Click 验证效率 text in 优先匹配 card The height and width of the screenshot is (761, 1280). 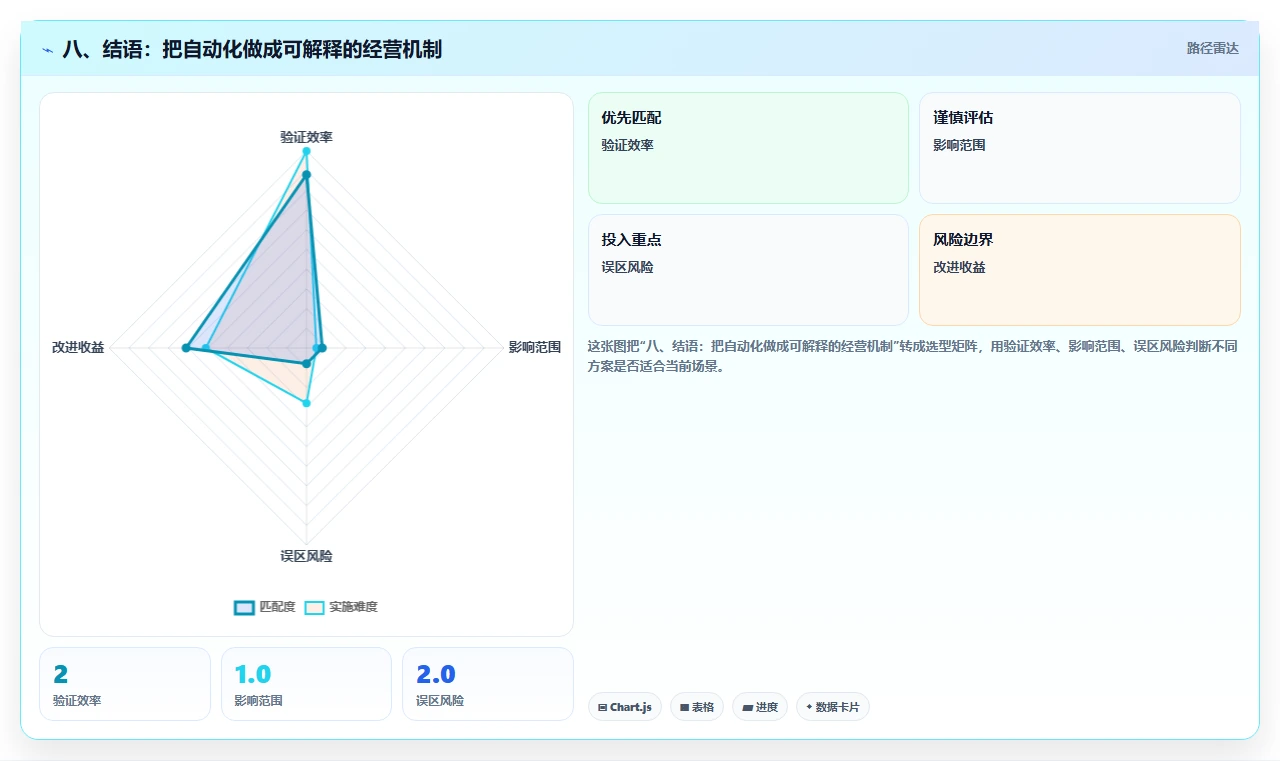click(627, 145)
